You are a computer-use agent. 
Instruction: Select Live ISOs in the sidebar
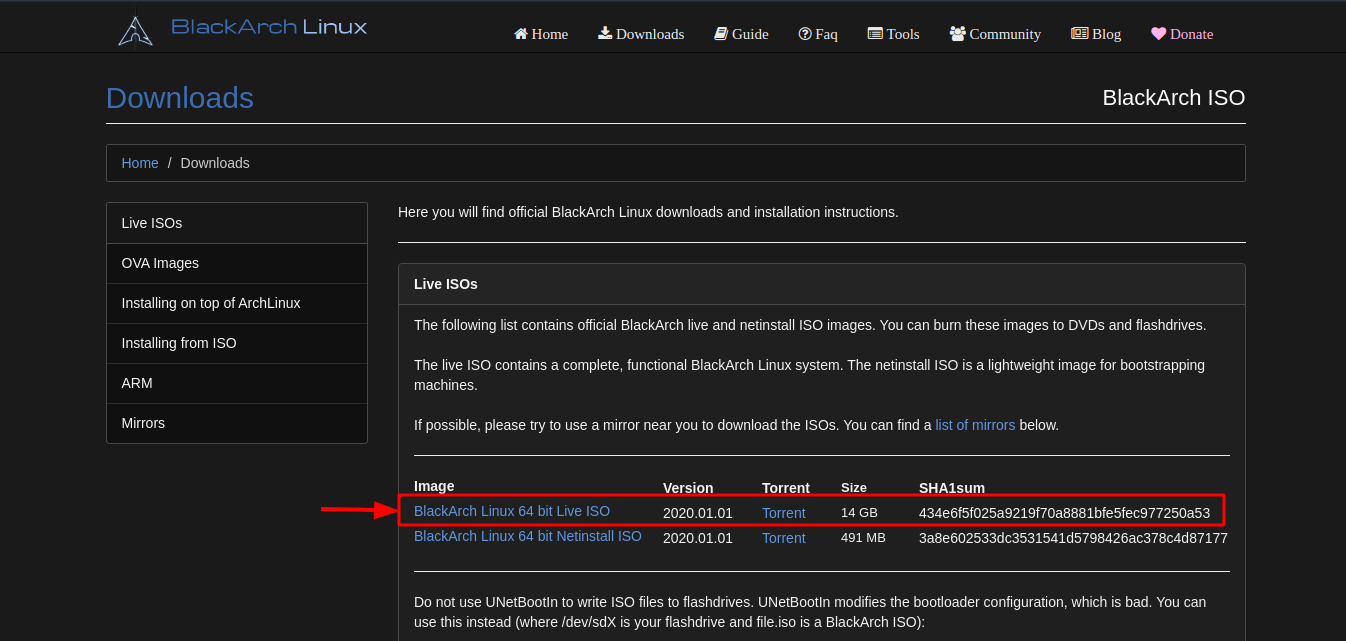(237, 223)
